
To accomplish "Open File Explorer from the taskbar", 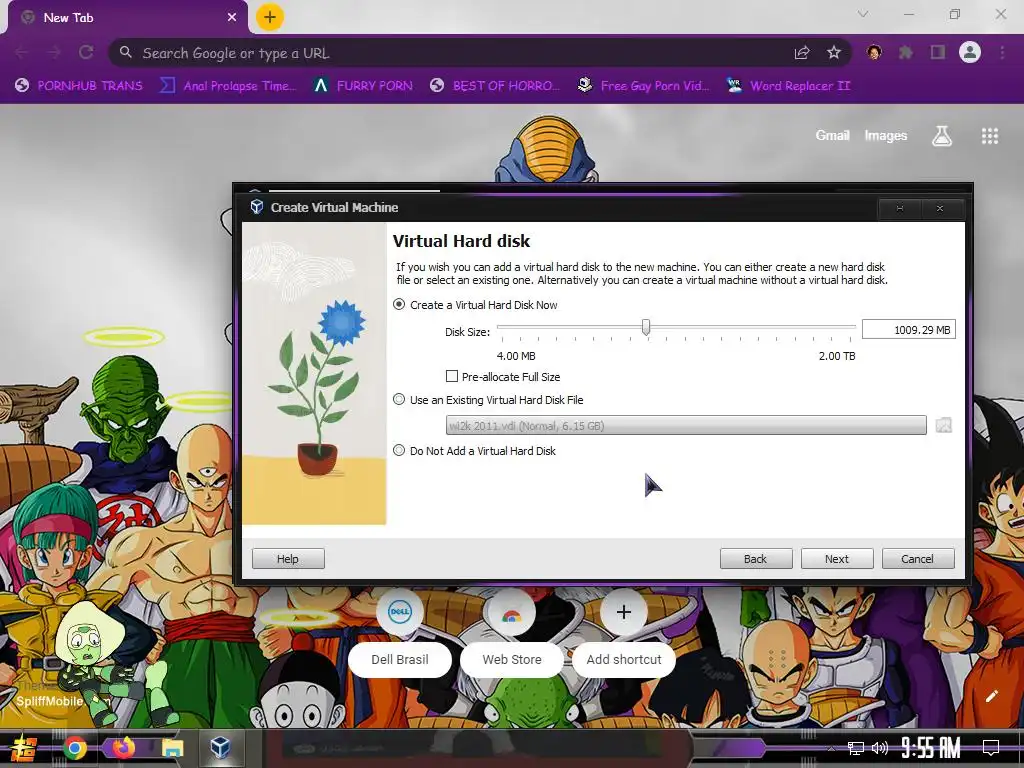I will click(172, 748).
